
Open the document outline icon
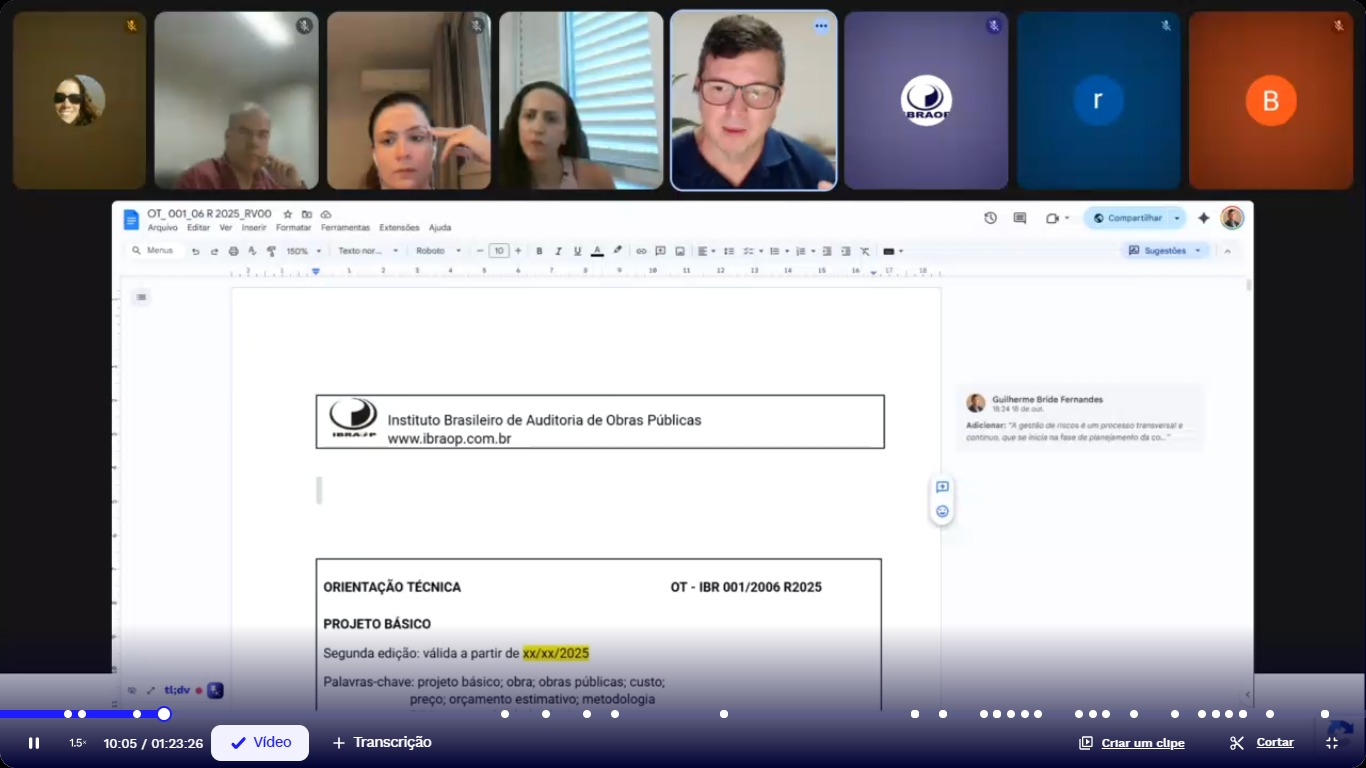141,297
